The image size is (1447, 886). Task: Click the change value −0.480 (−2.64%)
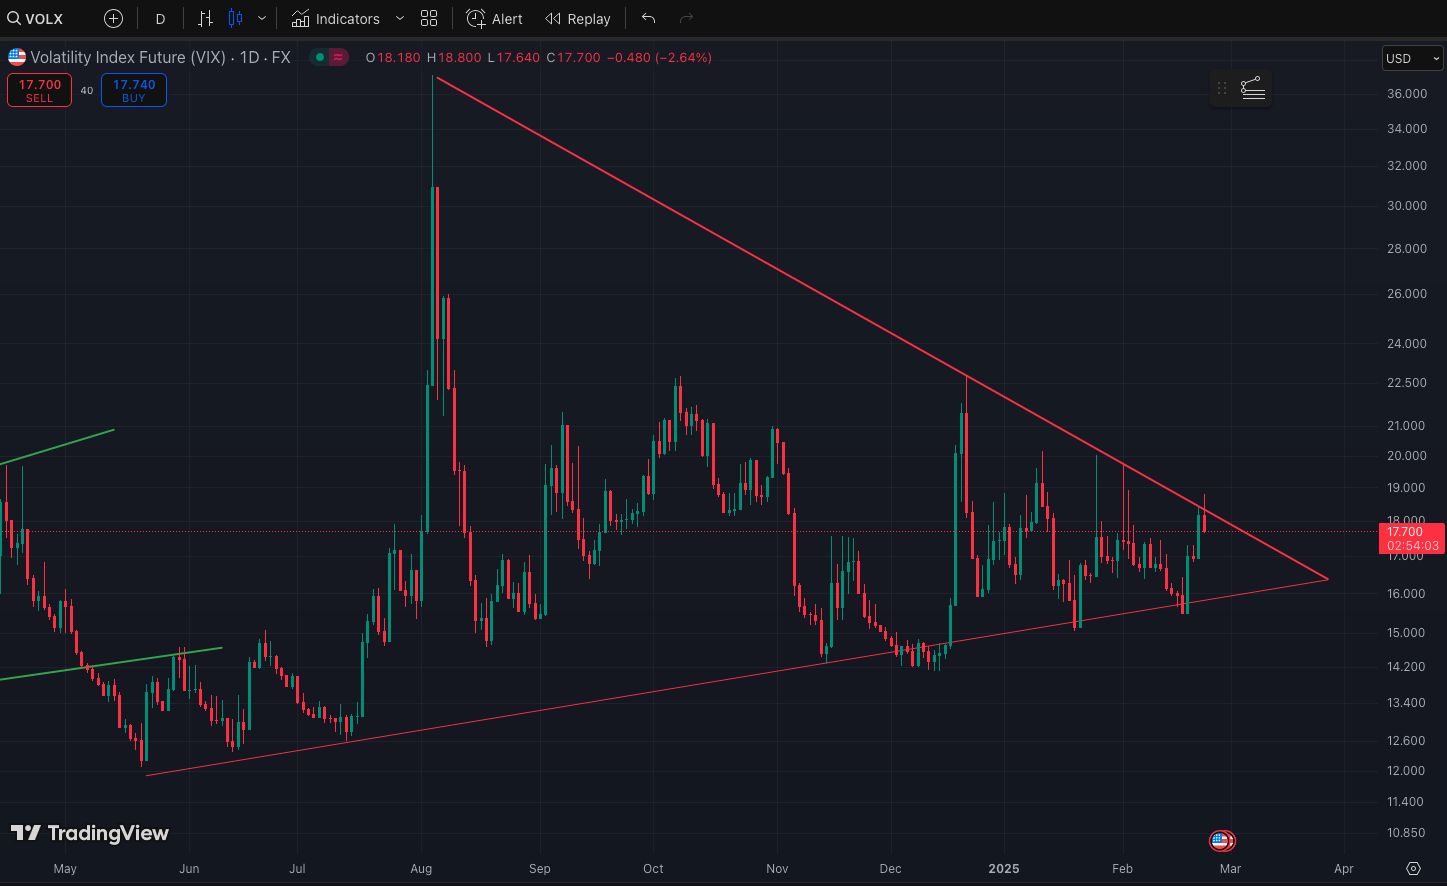(x=660, y=58)
